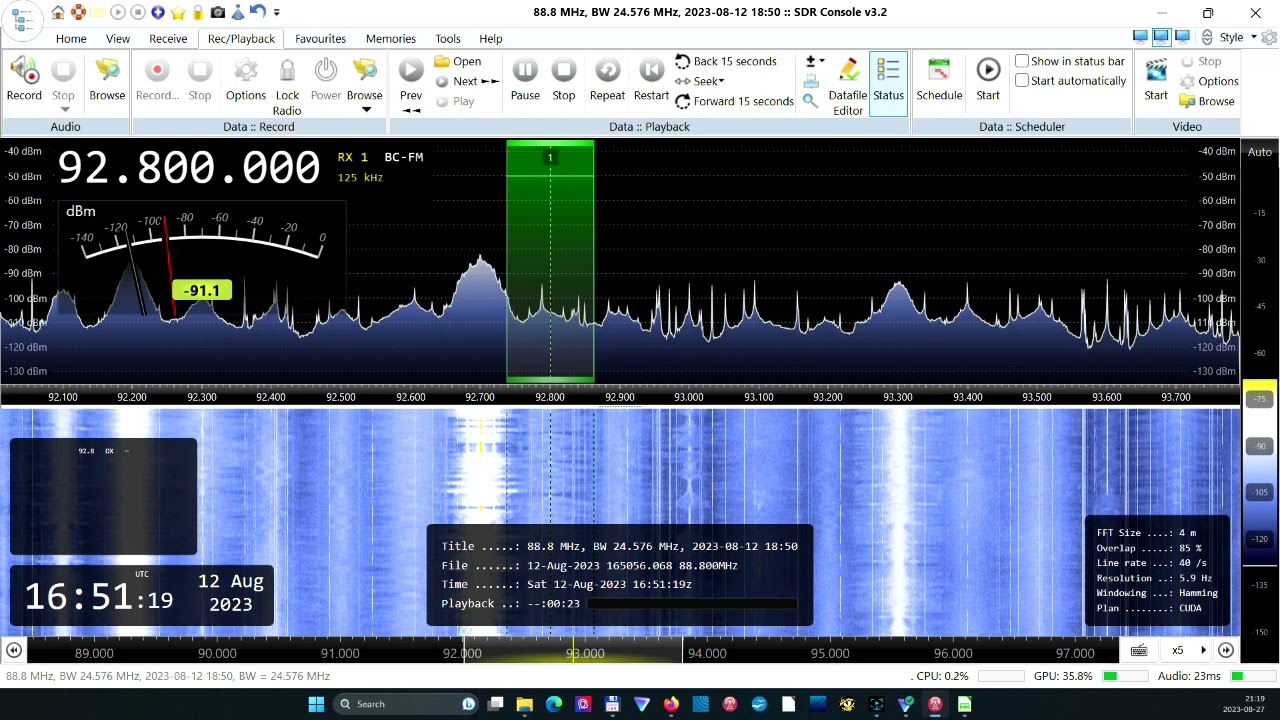Screen dimensions: 1280x720
Task: Open the Datafile Editor
Action: click(x=848, y=86)
